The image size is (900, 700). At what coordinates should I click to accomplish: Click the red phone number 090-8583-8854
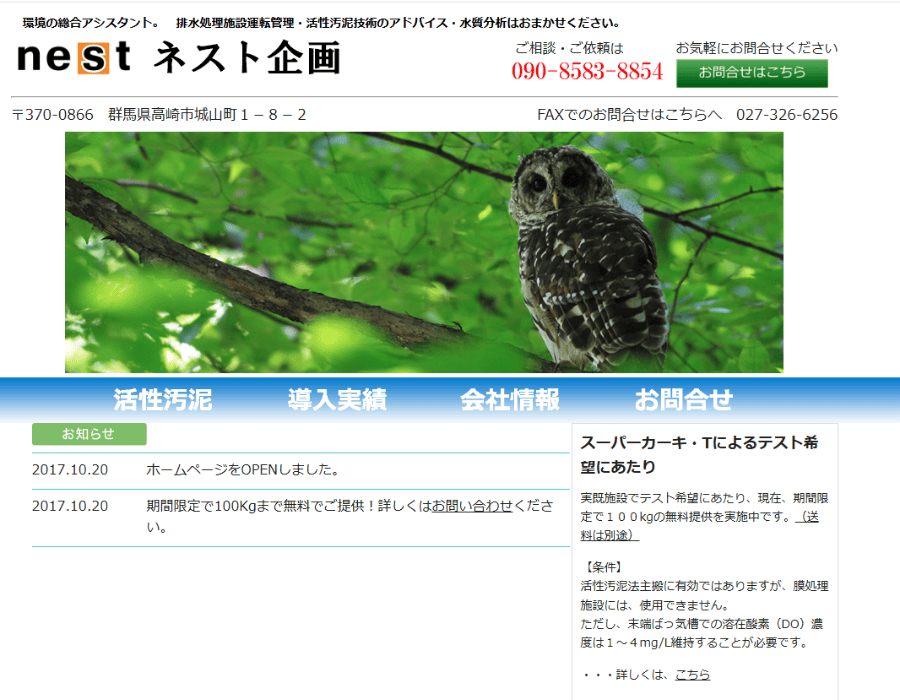pyautogui.click(x=587, y=71)
